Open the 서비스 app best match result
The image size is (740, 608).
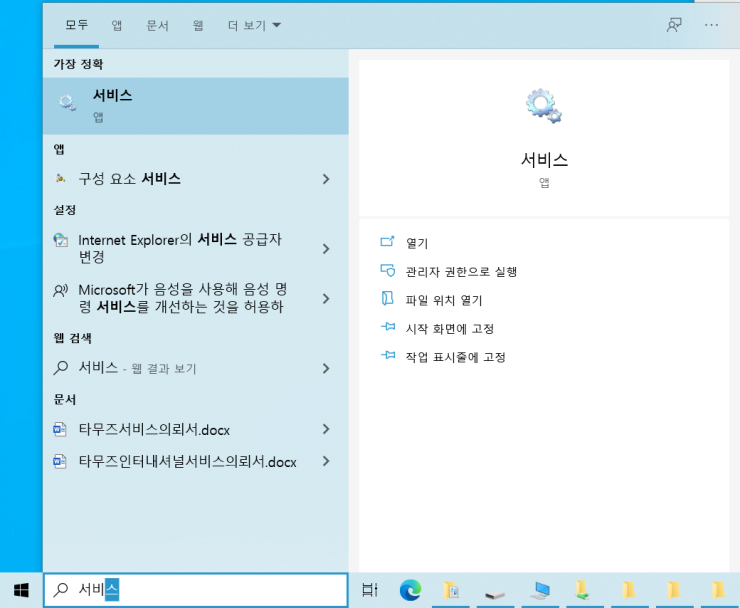pyautogui.click(x=195, y=106)
